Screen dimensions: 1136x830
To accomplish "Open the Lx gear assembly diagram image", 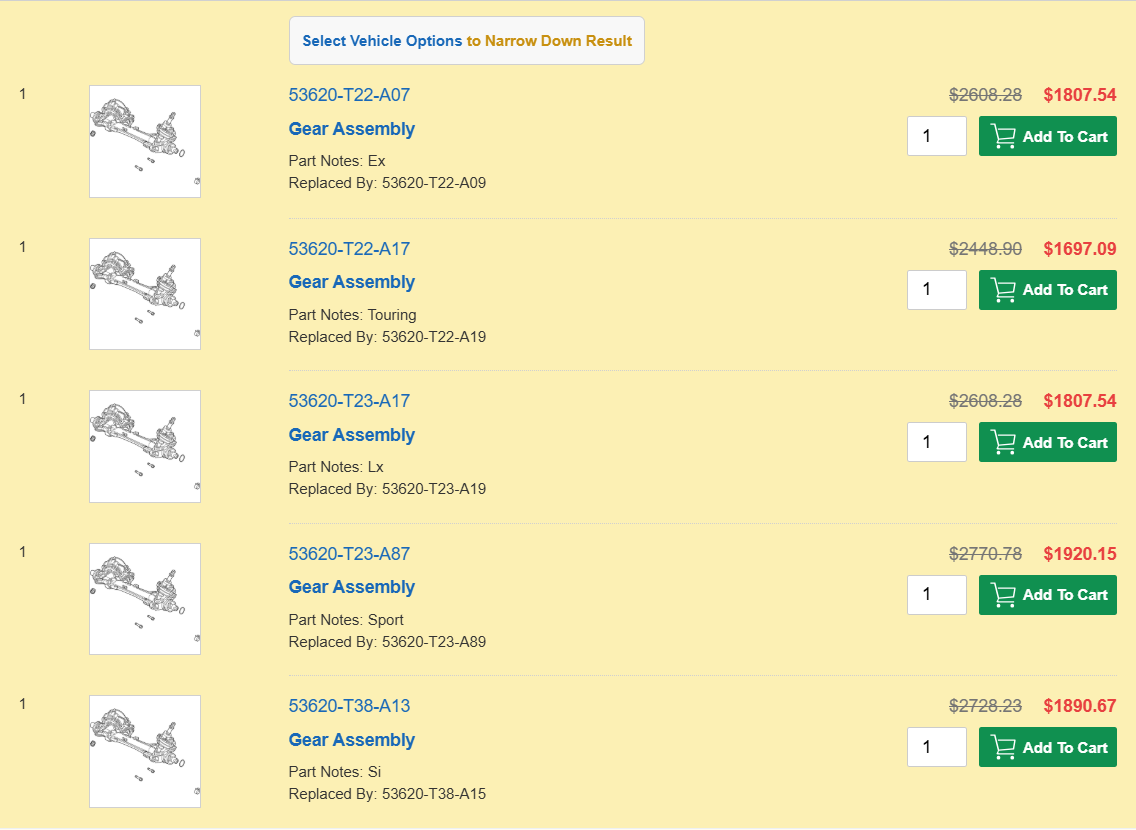I will [145, 446].
